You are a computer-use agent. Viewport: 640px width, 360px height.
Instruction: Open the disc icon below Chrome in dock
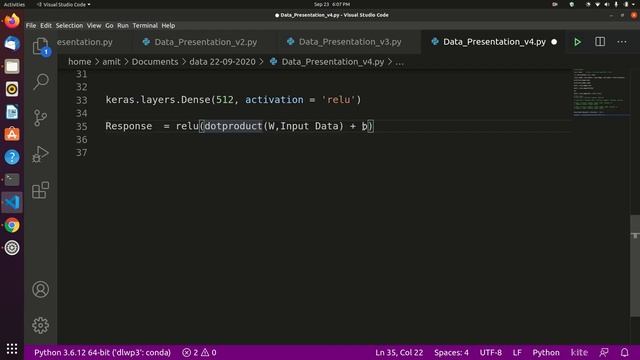pos(12,248)
